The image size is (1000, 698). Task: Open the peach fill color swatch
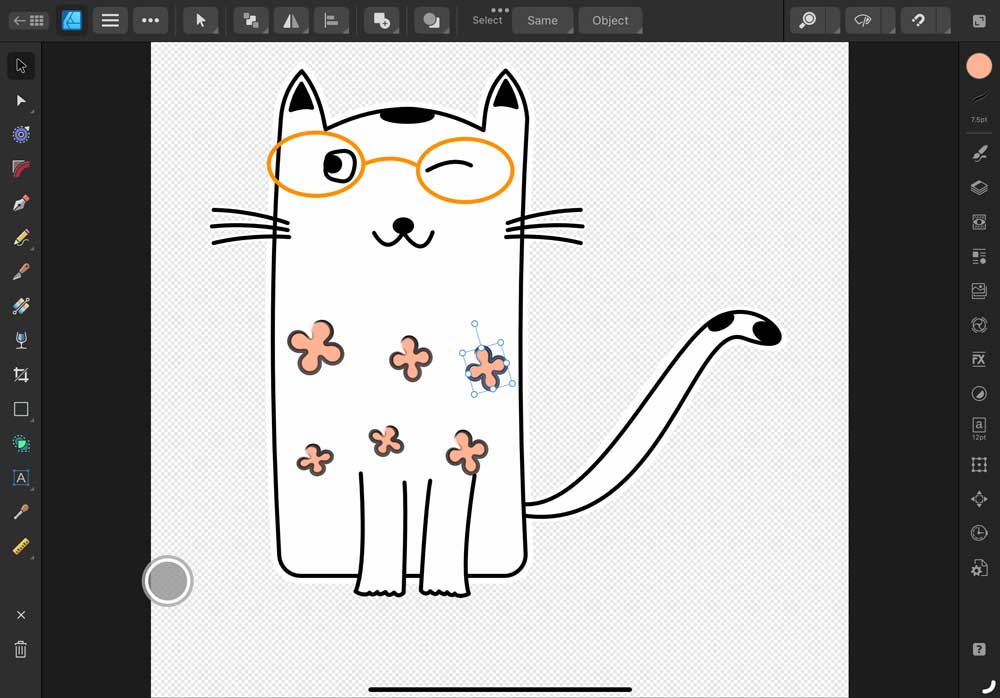click(979, 66)
